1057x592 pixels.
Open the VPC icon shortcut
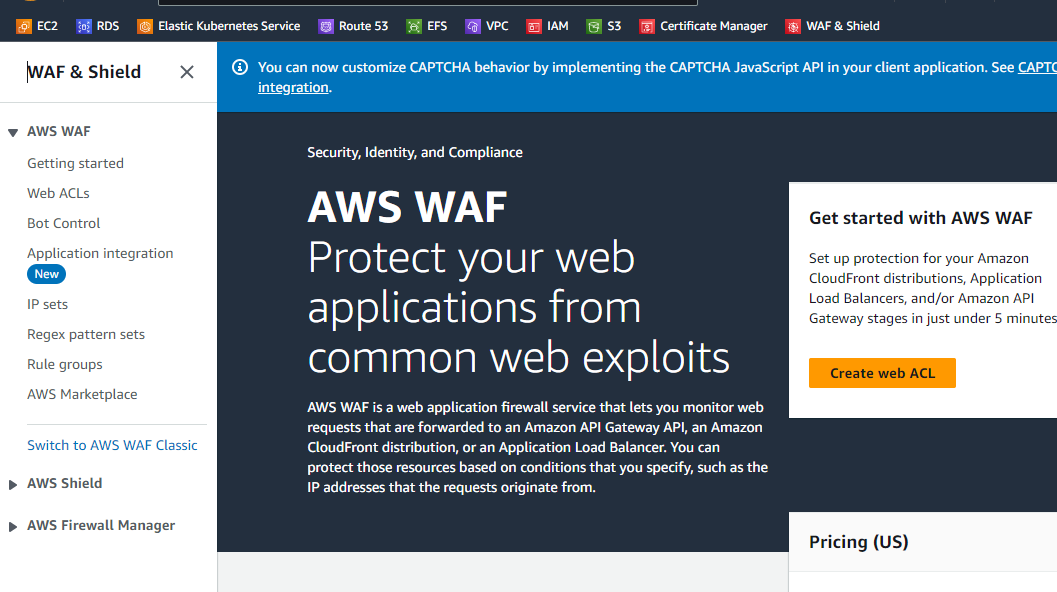(473, 26)
